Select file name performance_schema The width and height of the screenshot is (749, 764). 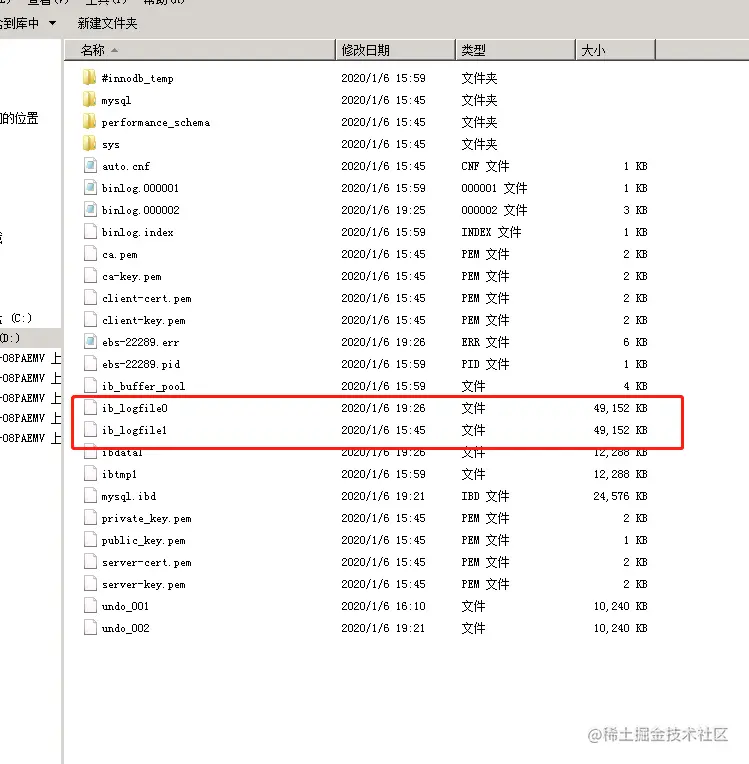pos(155,122)
